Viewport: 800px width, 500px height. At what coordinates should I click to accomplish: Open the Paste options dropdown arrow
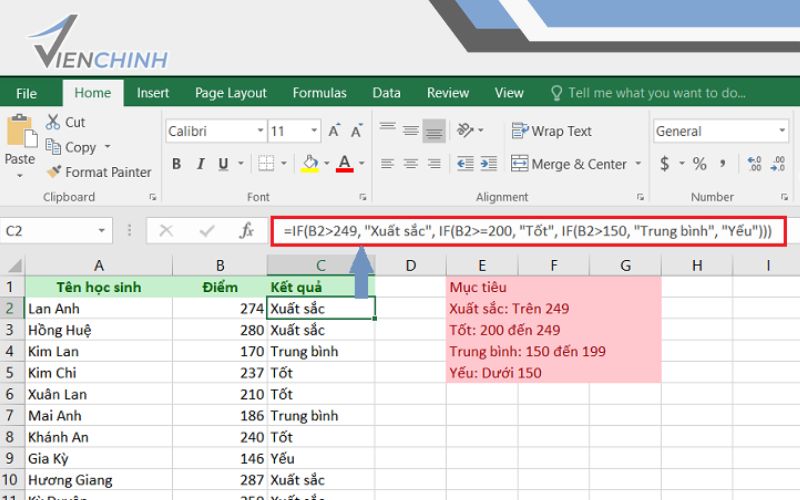click(x=20, y=176)
